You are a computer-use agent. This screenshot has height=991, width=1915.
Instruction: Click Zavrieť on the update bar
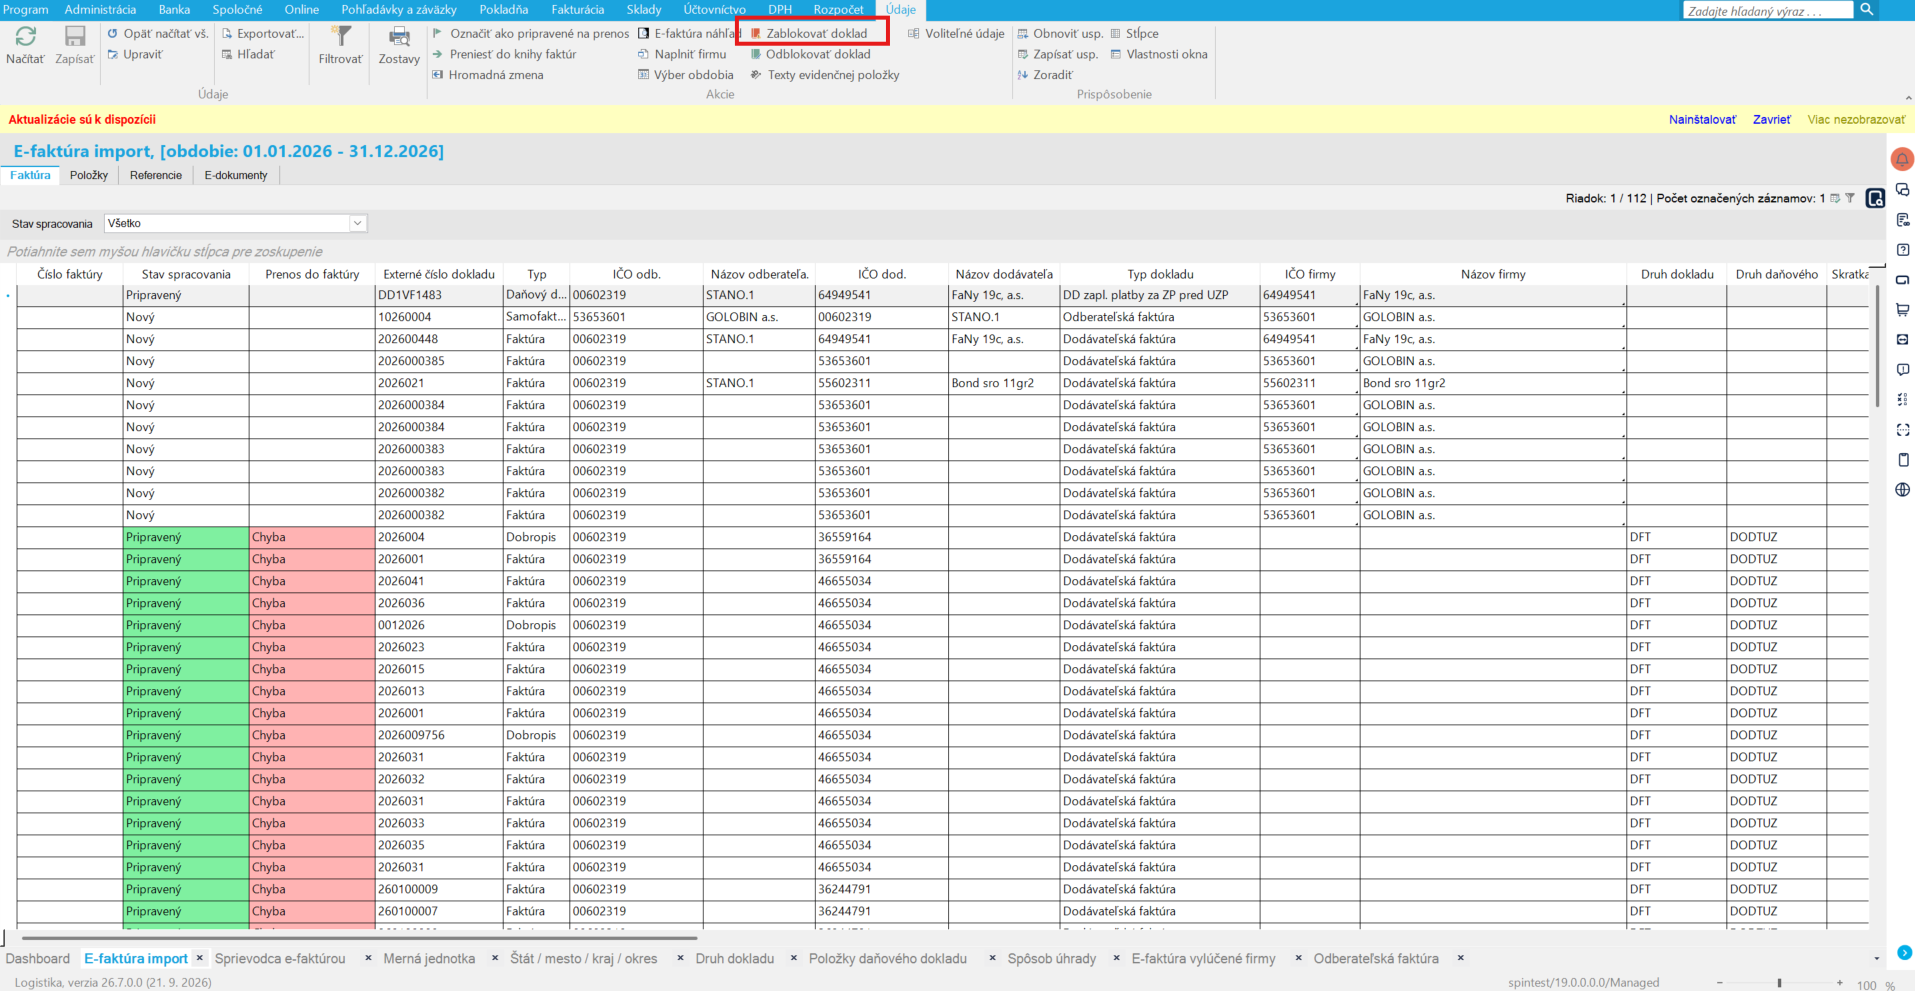pyautogui.click(x=1771, y=120)
